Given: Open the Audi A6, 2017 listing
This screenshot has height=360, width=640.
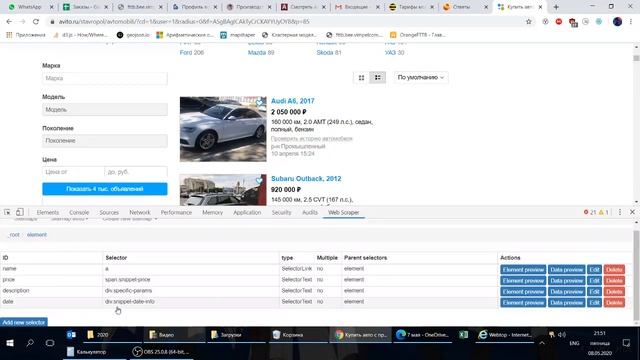Looking at the screenshot, I should coord(293,101).
